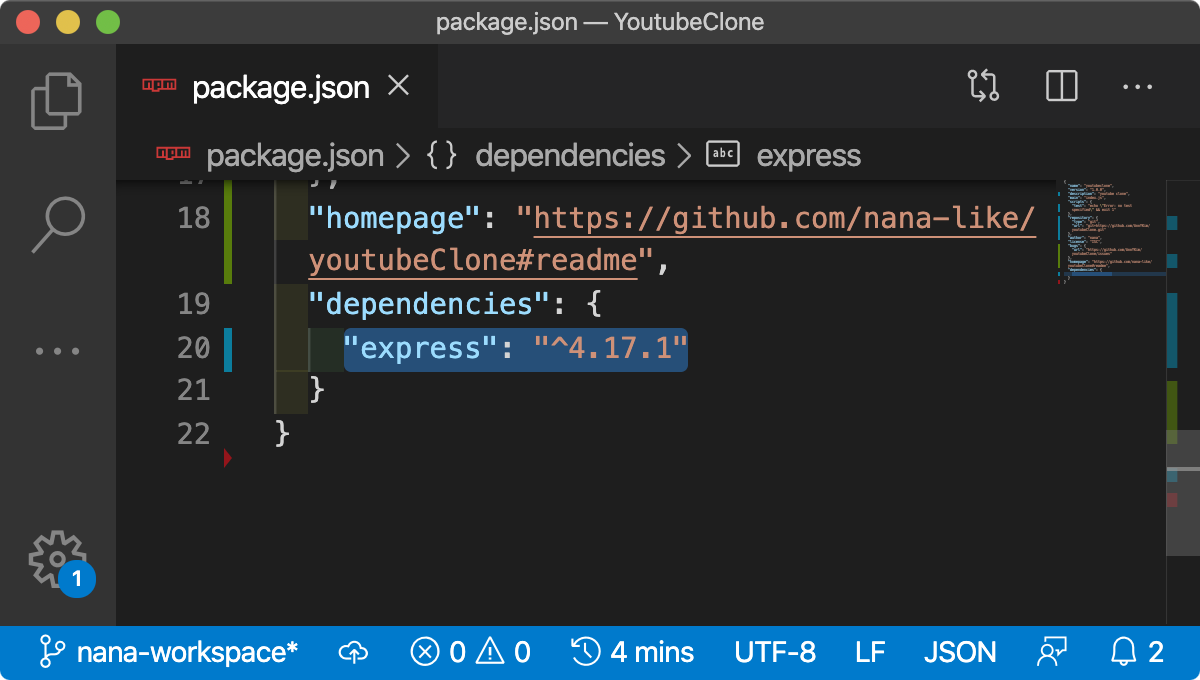Open editor More Actions menu
The image size is (1200, 680).
tap(1138, 87)
